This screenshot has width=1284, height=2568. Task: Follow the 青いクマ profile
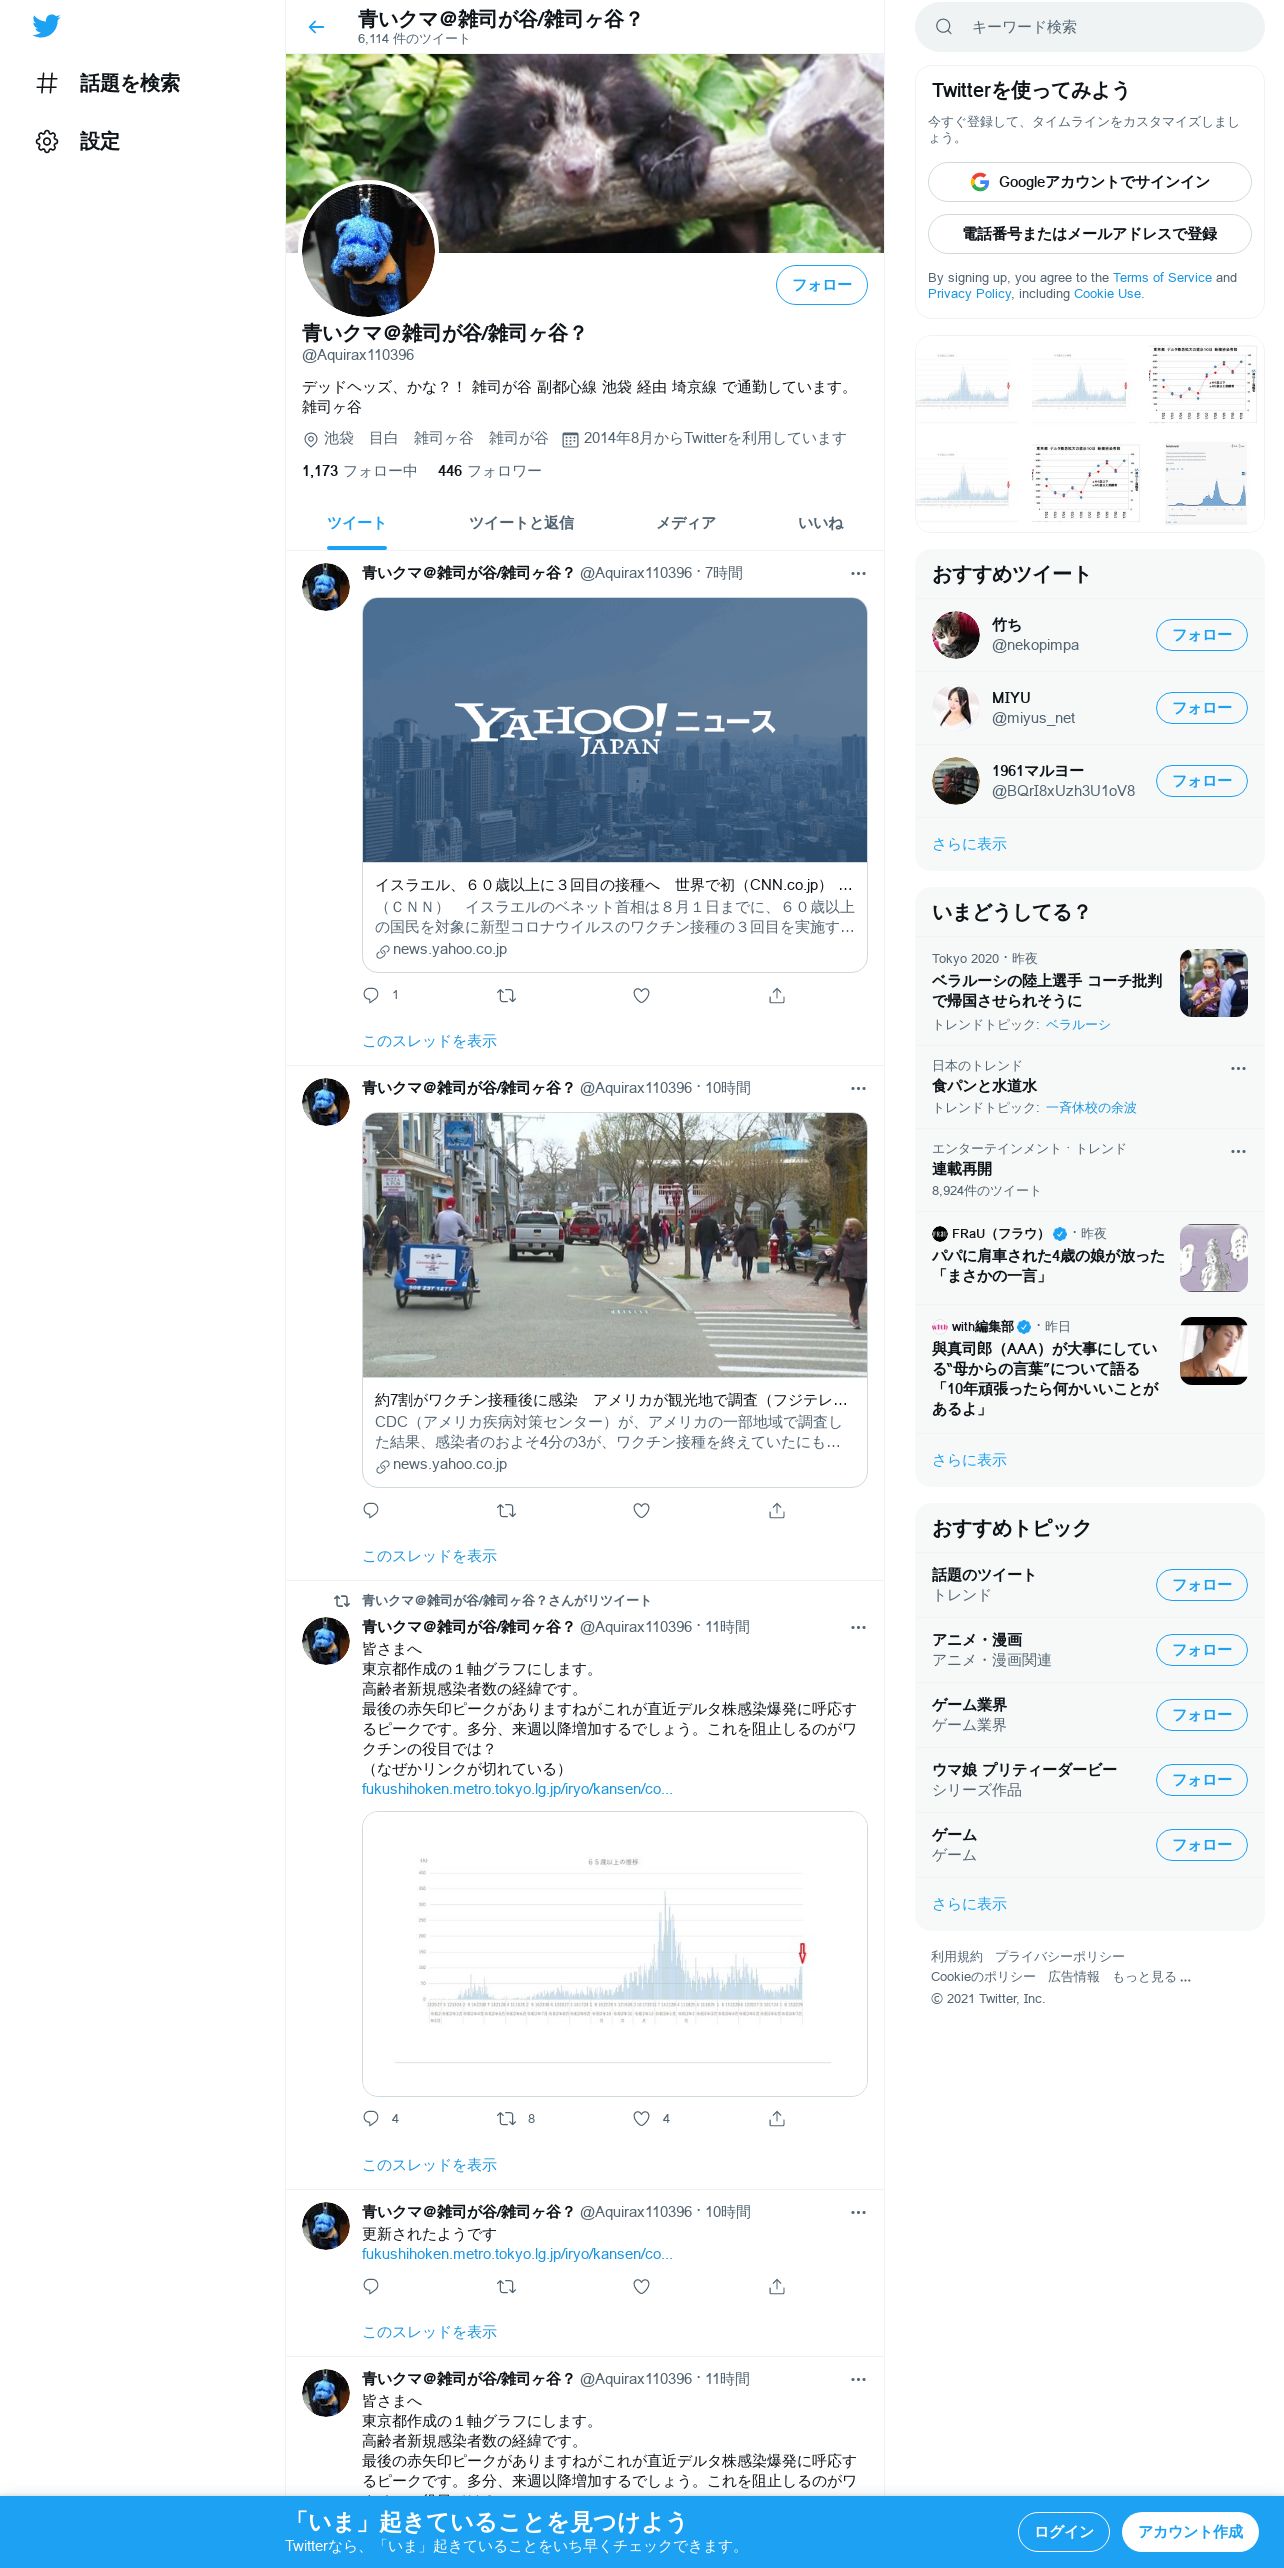[x=821, y=285]
